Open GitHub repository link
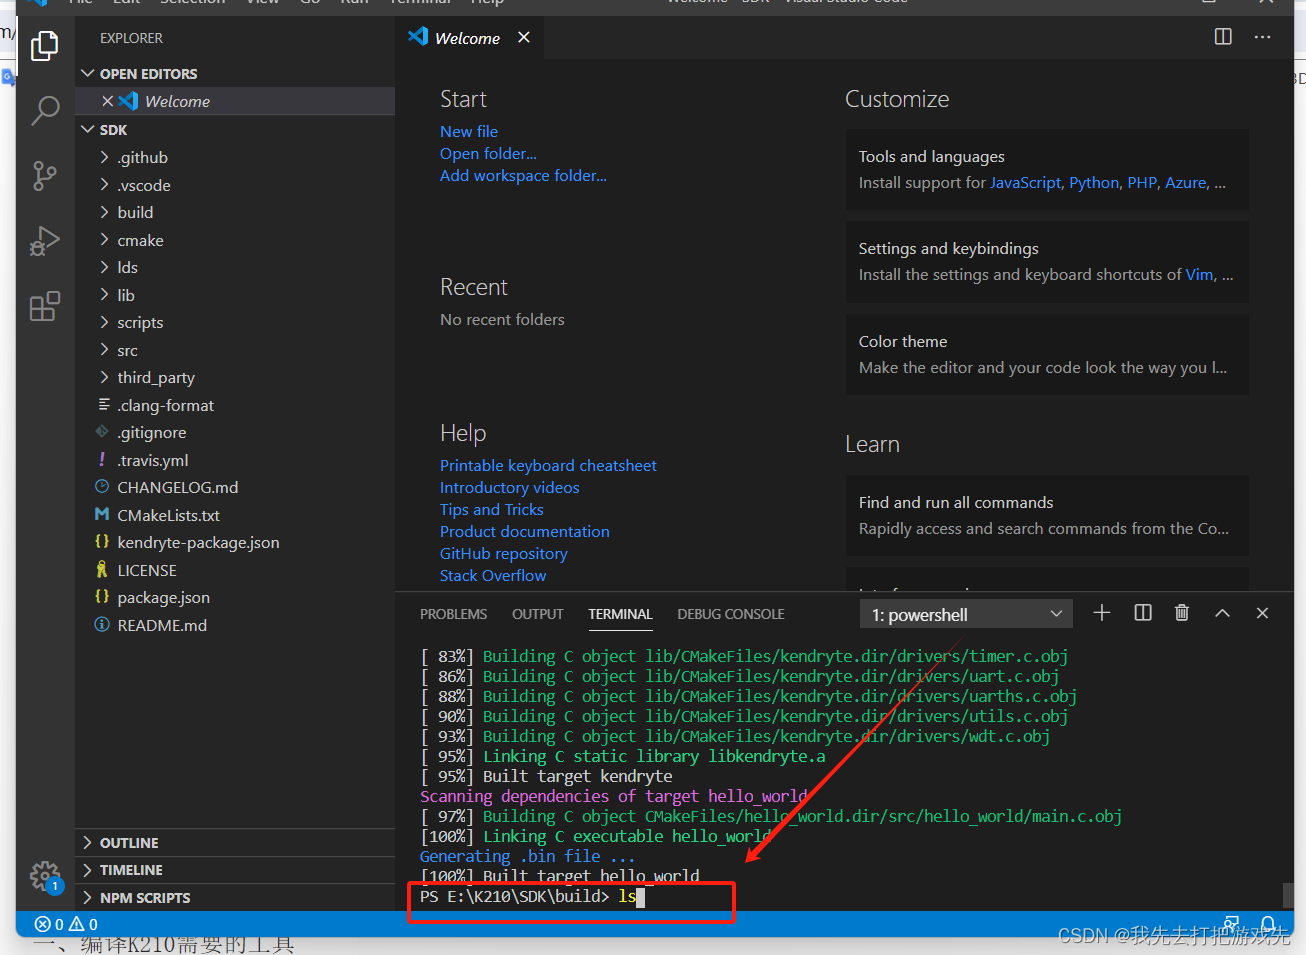Viewport: 1306px width, 955px height. [x=504, y=553]
